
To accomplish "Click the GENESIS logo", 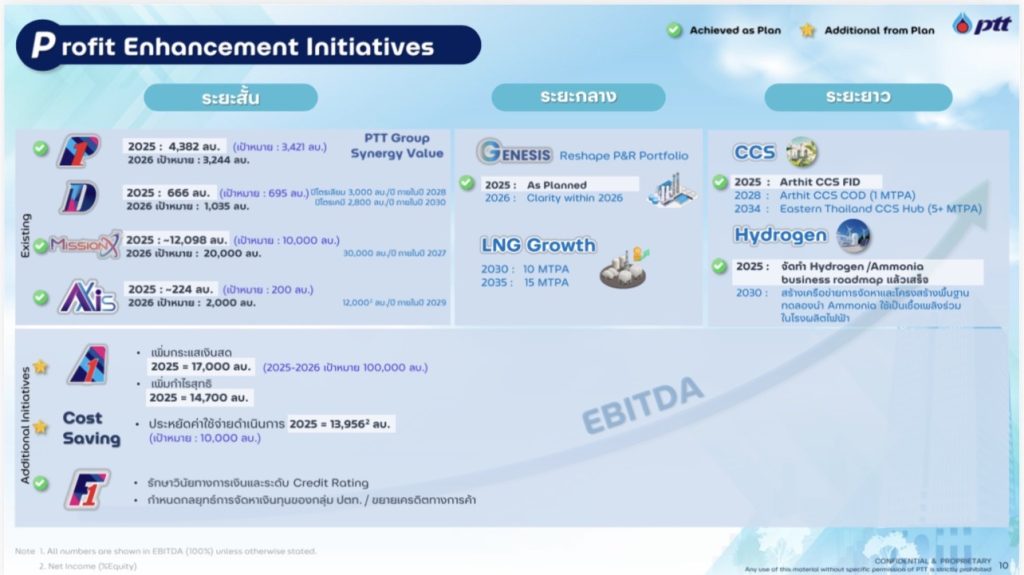I will [515, 153].
